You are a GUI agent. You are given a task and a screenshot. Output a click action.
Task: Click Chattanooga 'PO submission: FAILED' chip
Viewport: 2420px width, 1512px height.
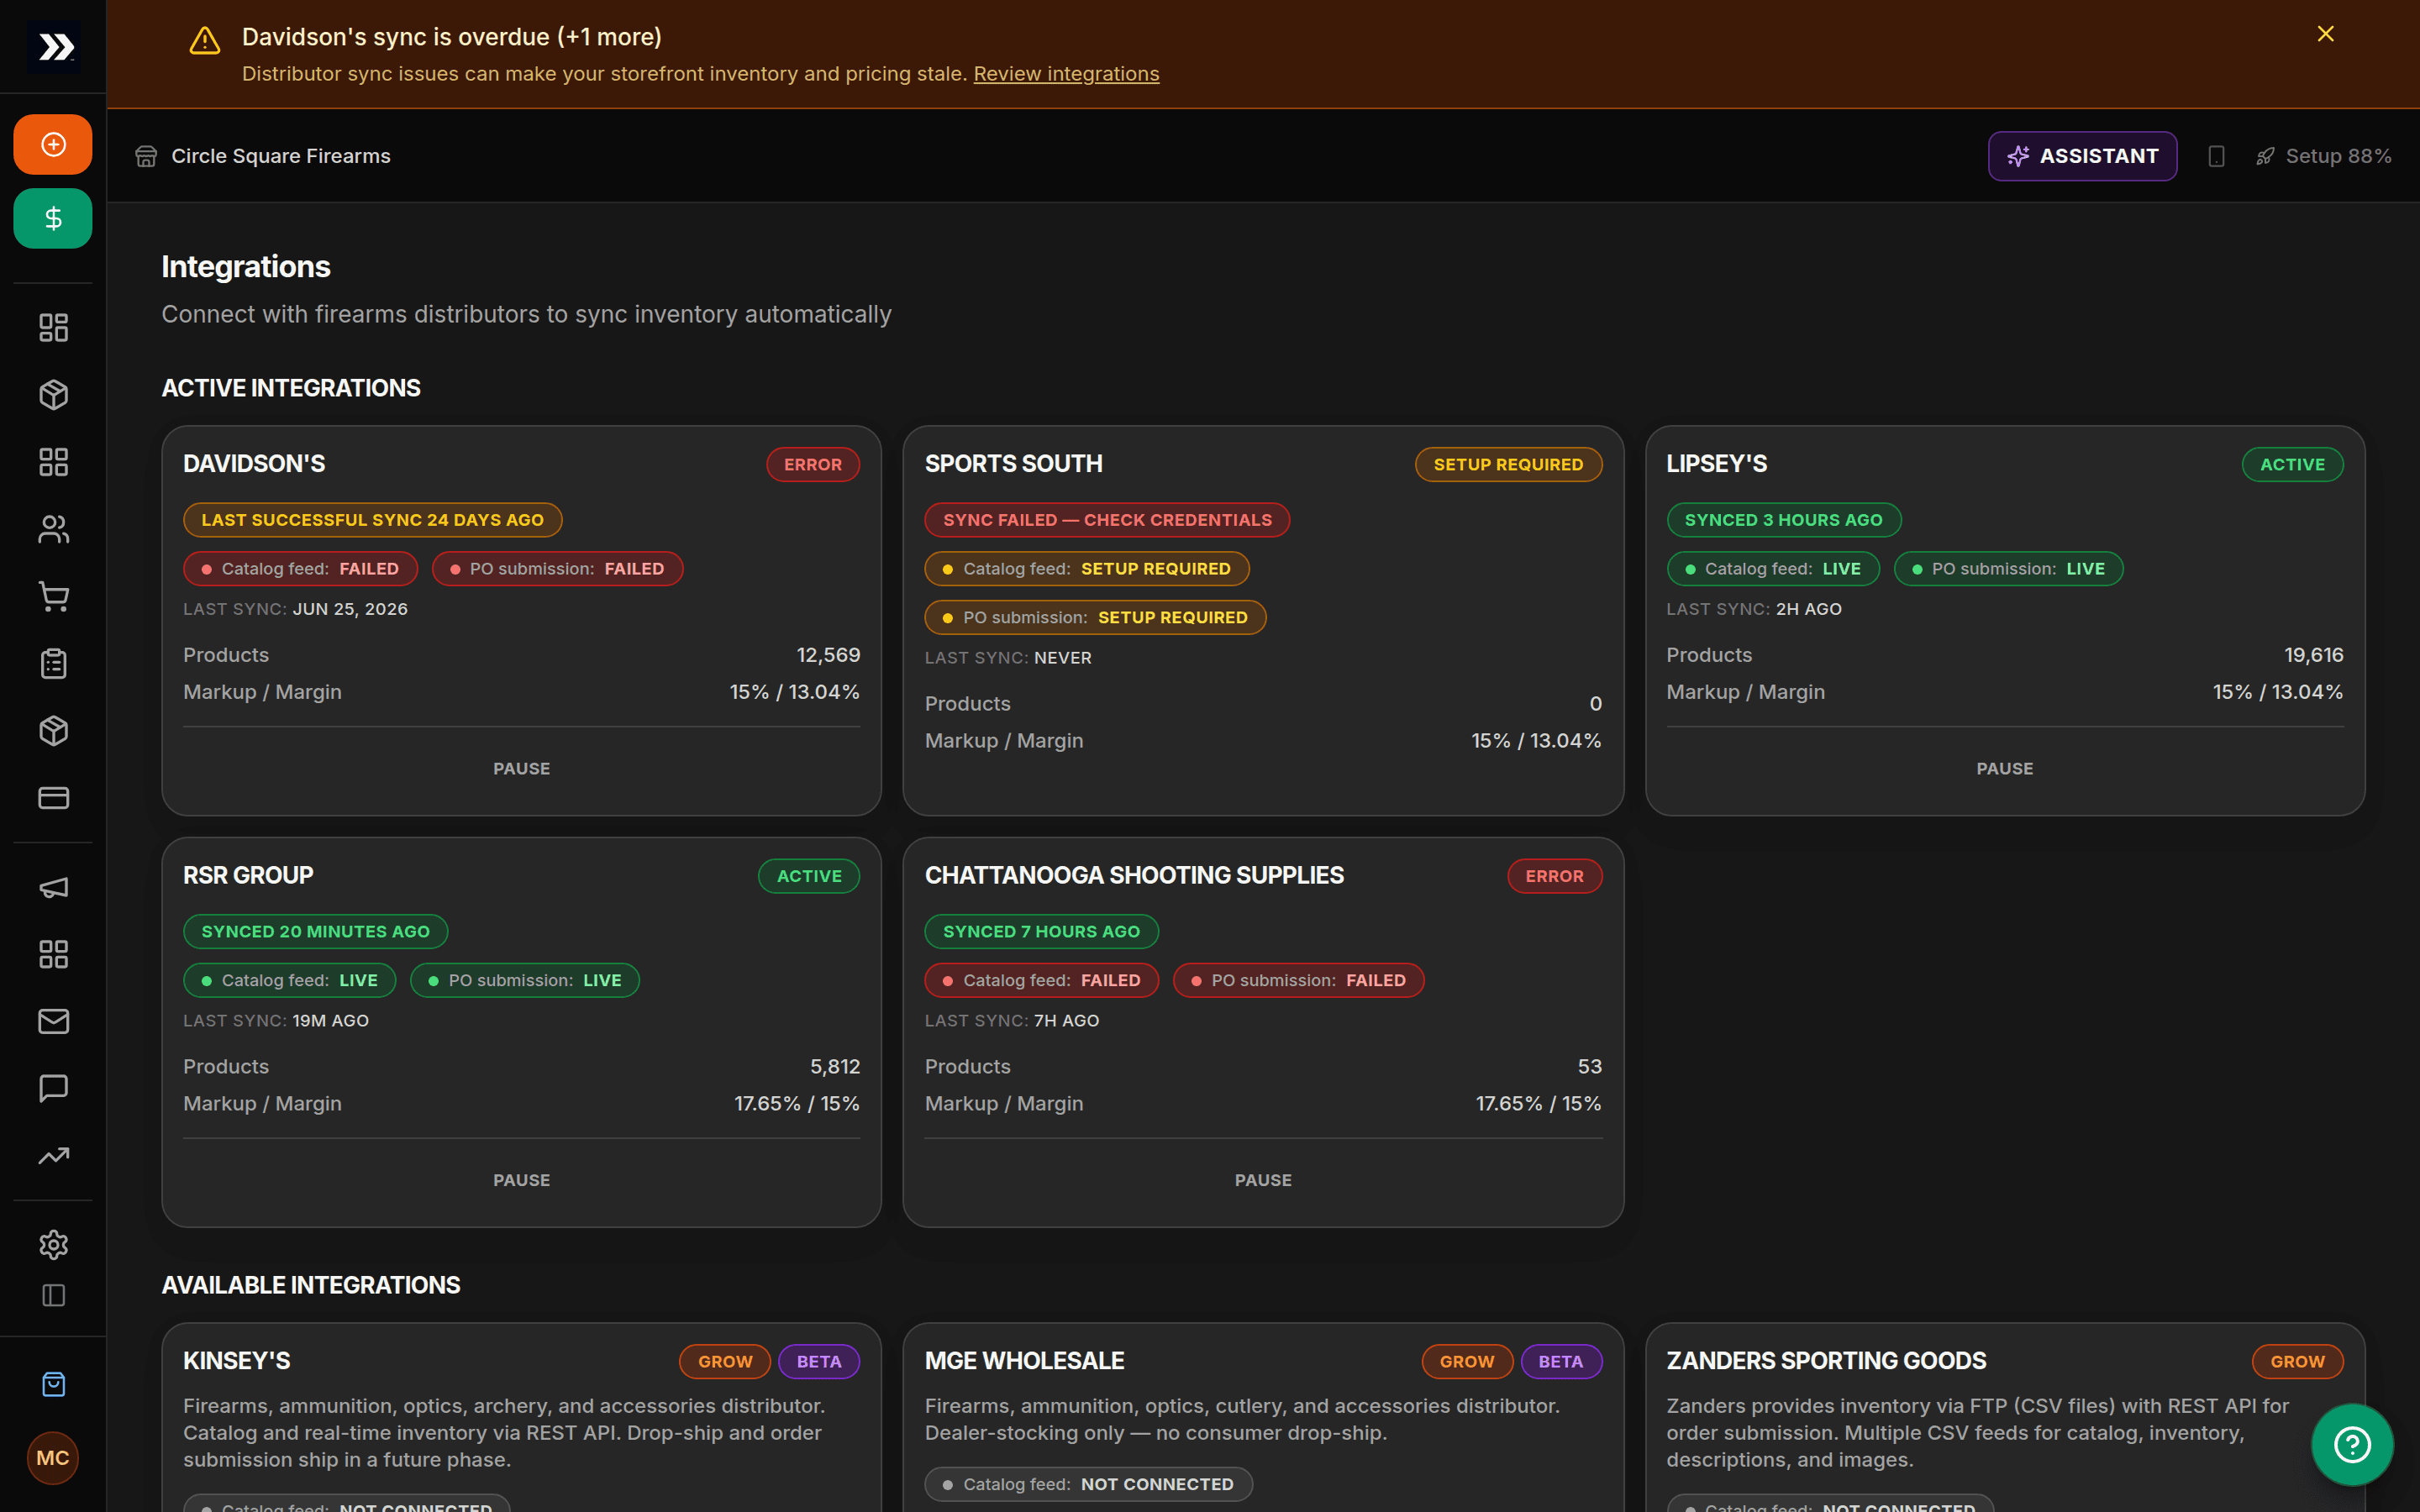(x=1298, y=980)
